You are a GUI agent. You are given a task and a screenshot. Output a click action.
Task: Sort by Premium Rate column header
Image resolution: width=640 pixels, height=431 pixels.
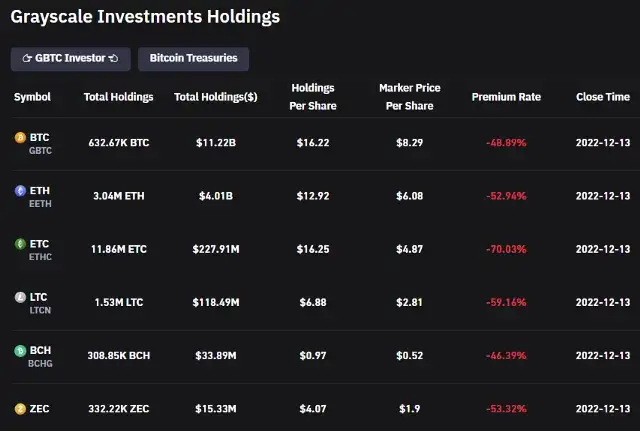coord(506,97)
